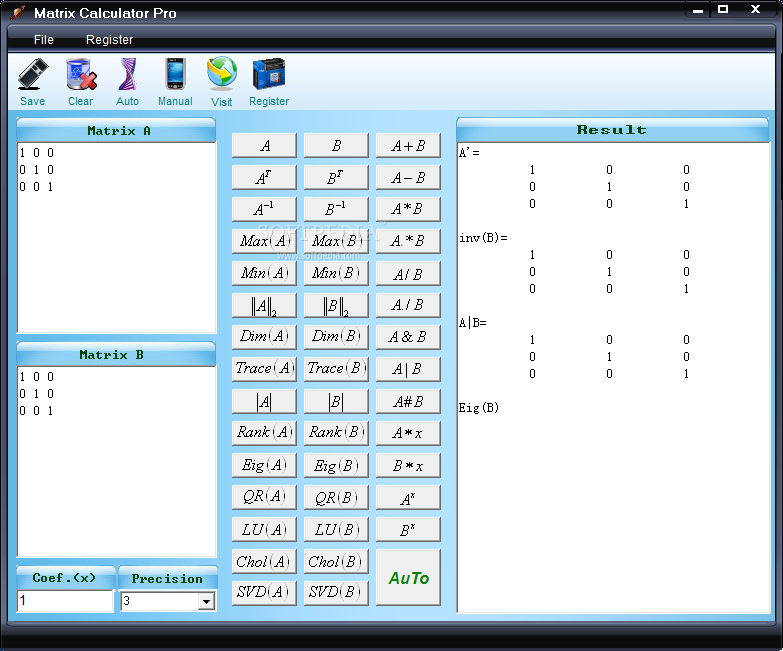Click the Dim(B) button
Image resolution: width=783 pixels, height=651 pixels.
[336, 337]
